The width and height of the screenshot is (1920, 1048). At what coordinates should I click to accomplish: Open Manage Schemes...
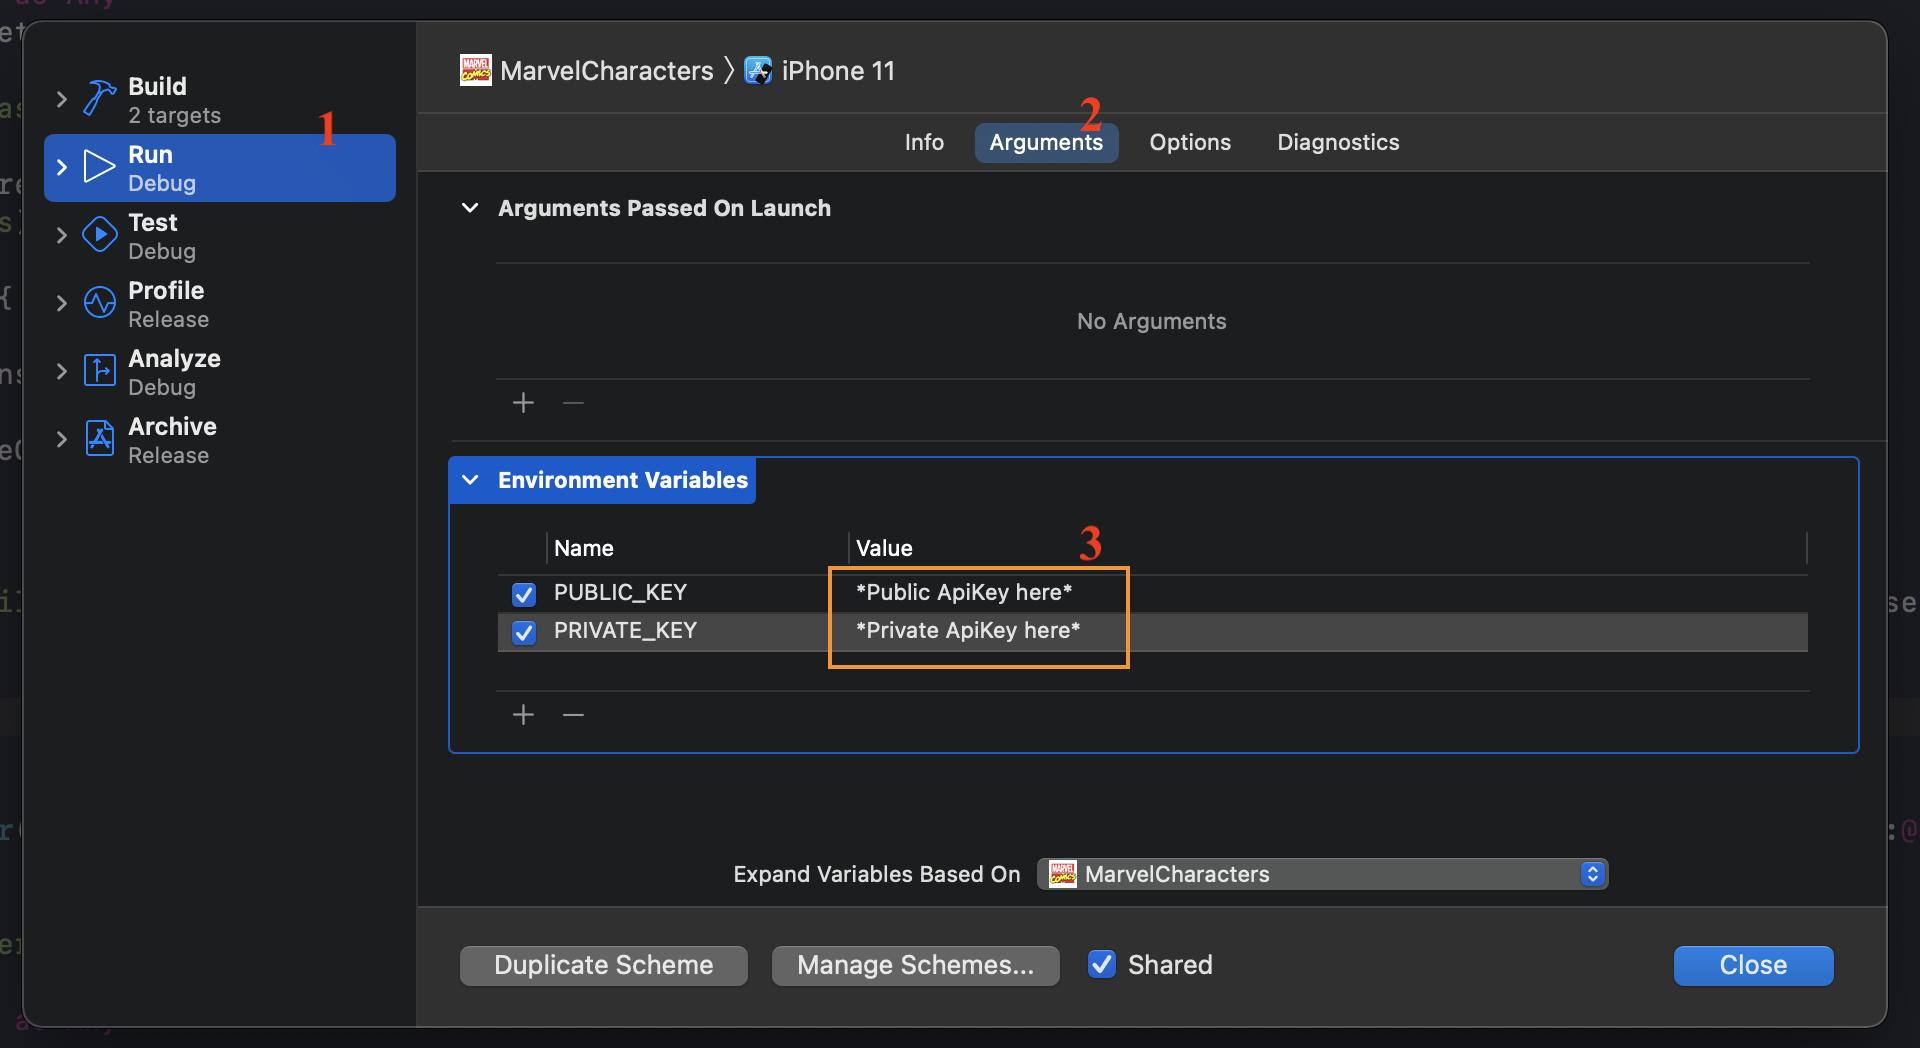pyautogui.click(x=916, y=965)
